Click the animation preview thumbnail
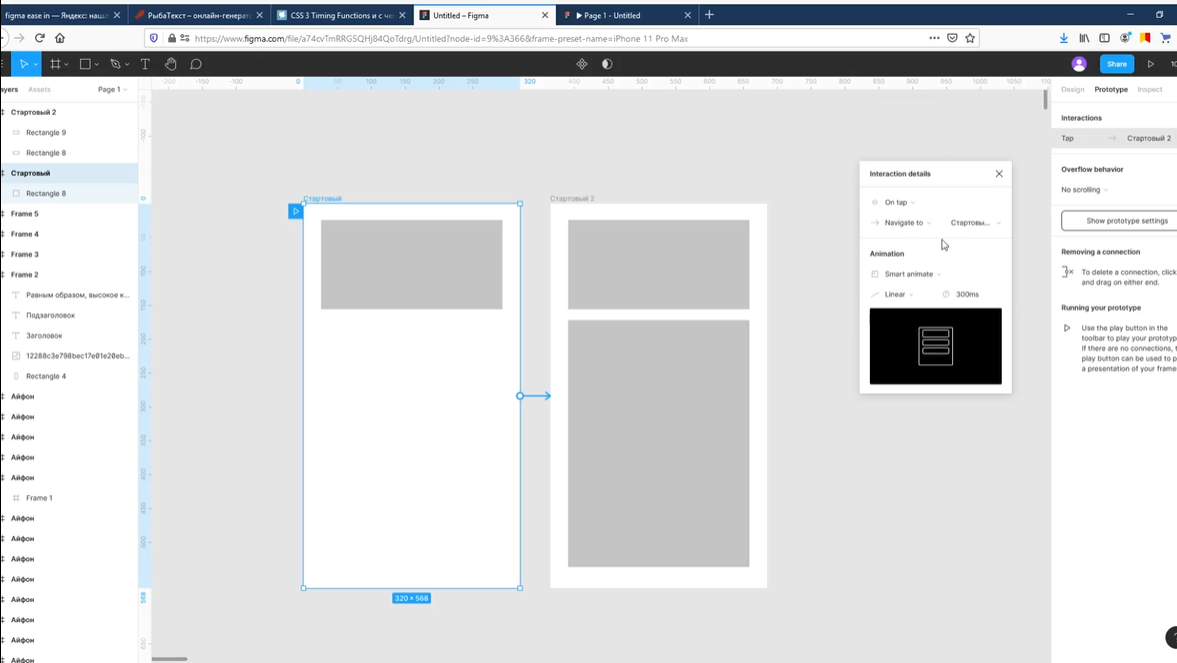The image size is (1177, 663). click(x=935, y=346)
